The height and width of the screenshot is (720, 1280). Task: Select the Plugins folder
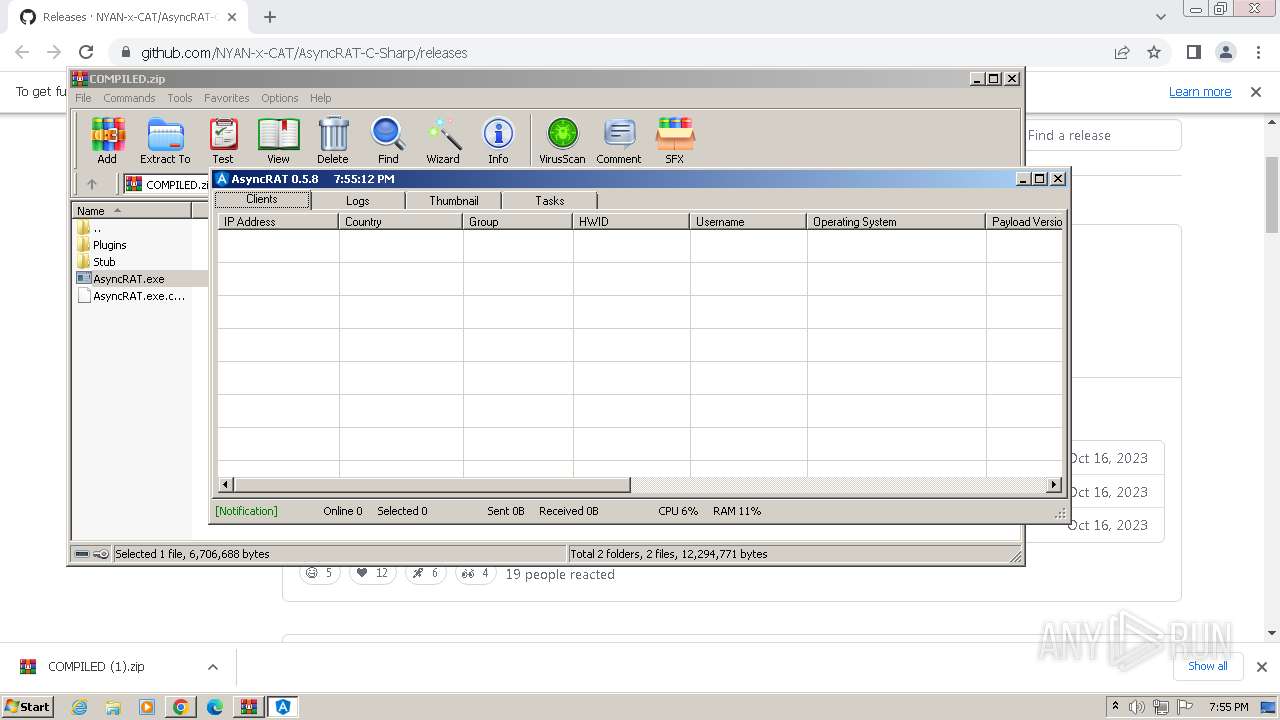pos(109,245)
